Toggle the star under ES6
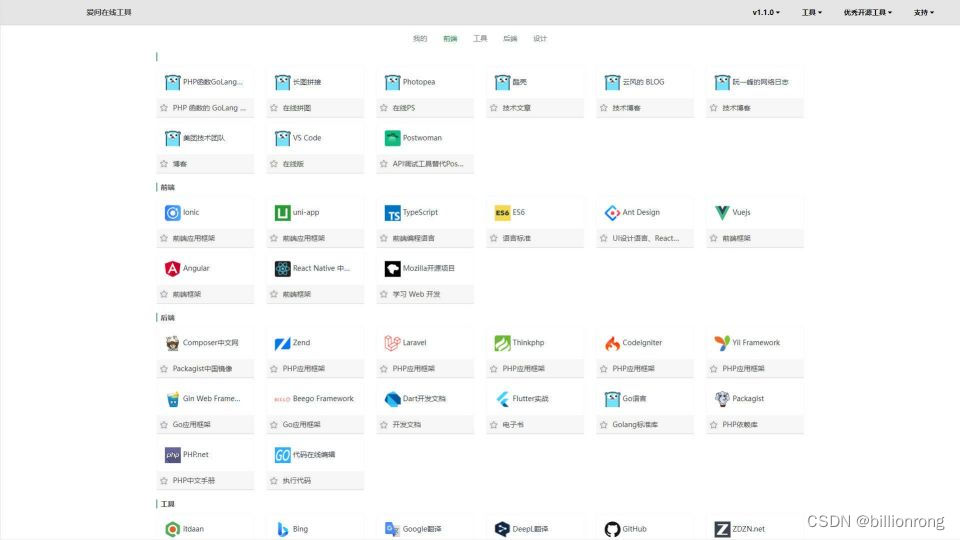960x540 pixels. coord(493,238)
